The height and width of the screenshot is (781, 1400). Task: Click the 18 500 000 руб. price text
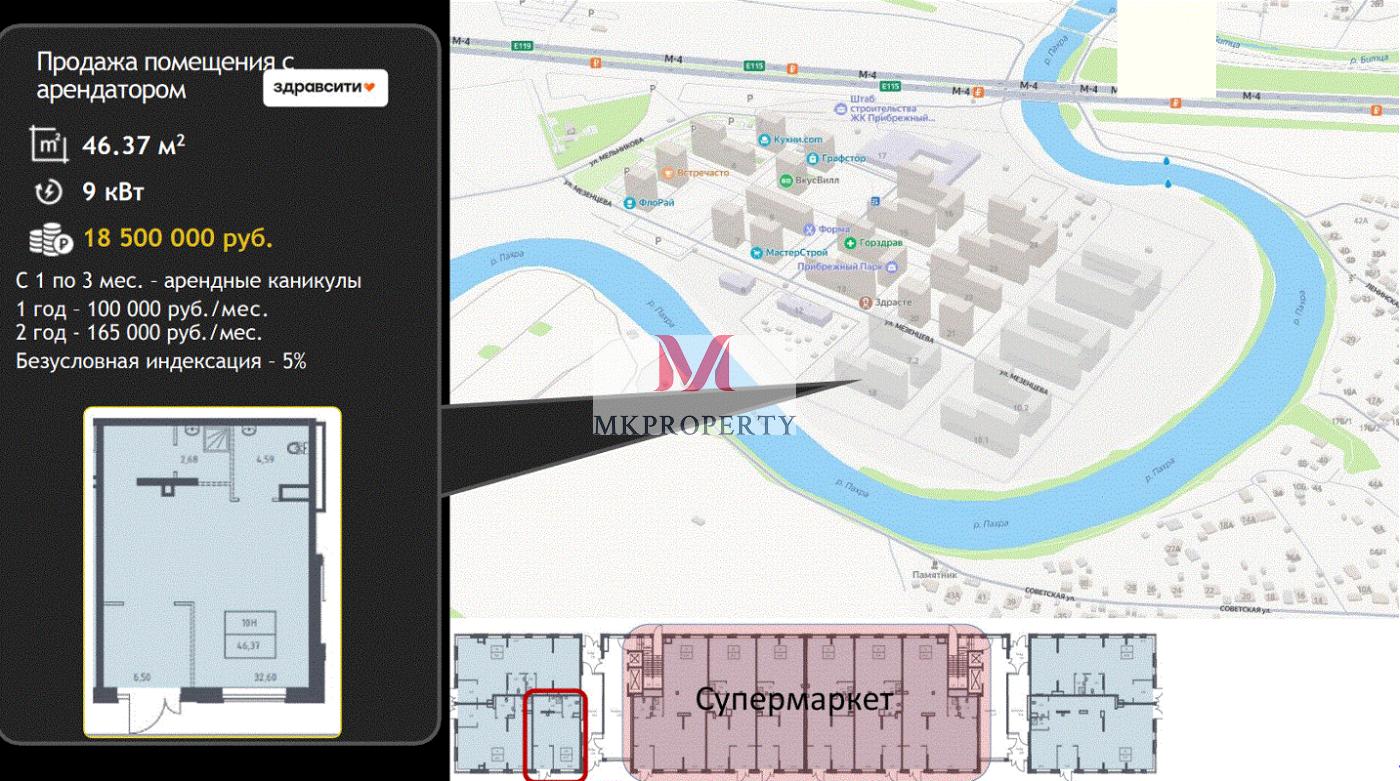tap(178, 239)
